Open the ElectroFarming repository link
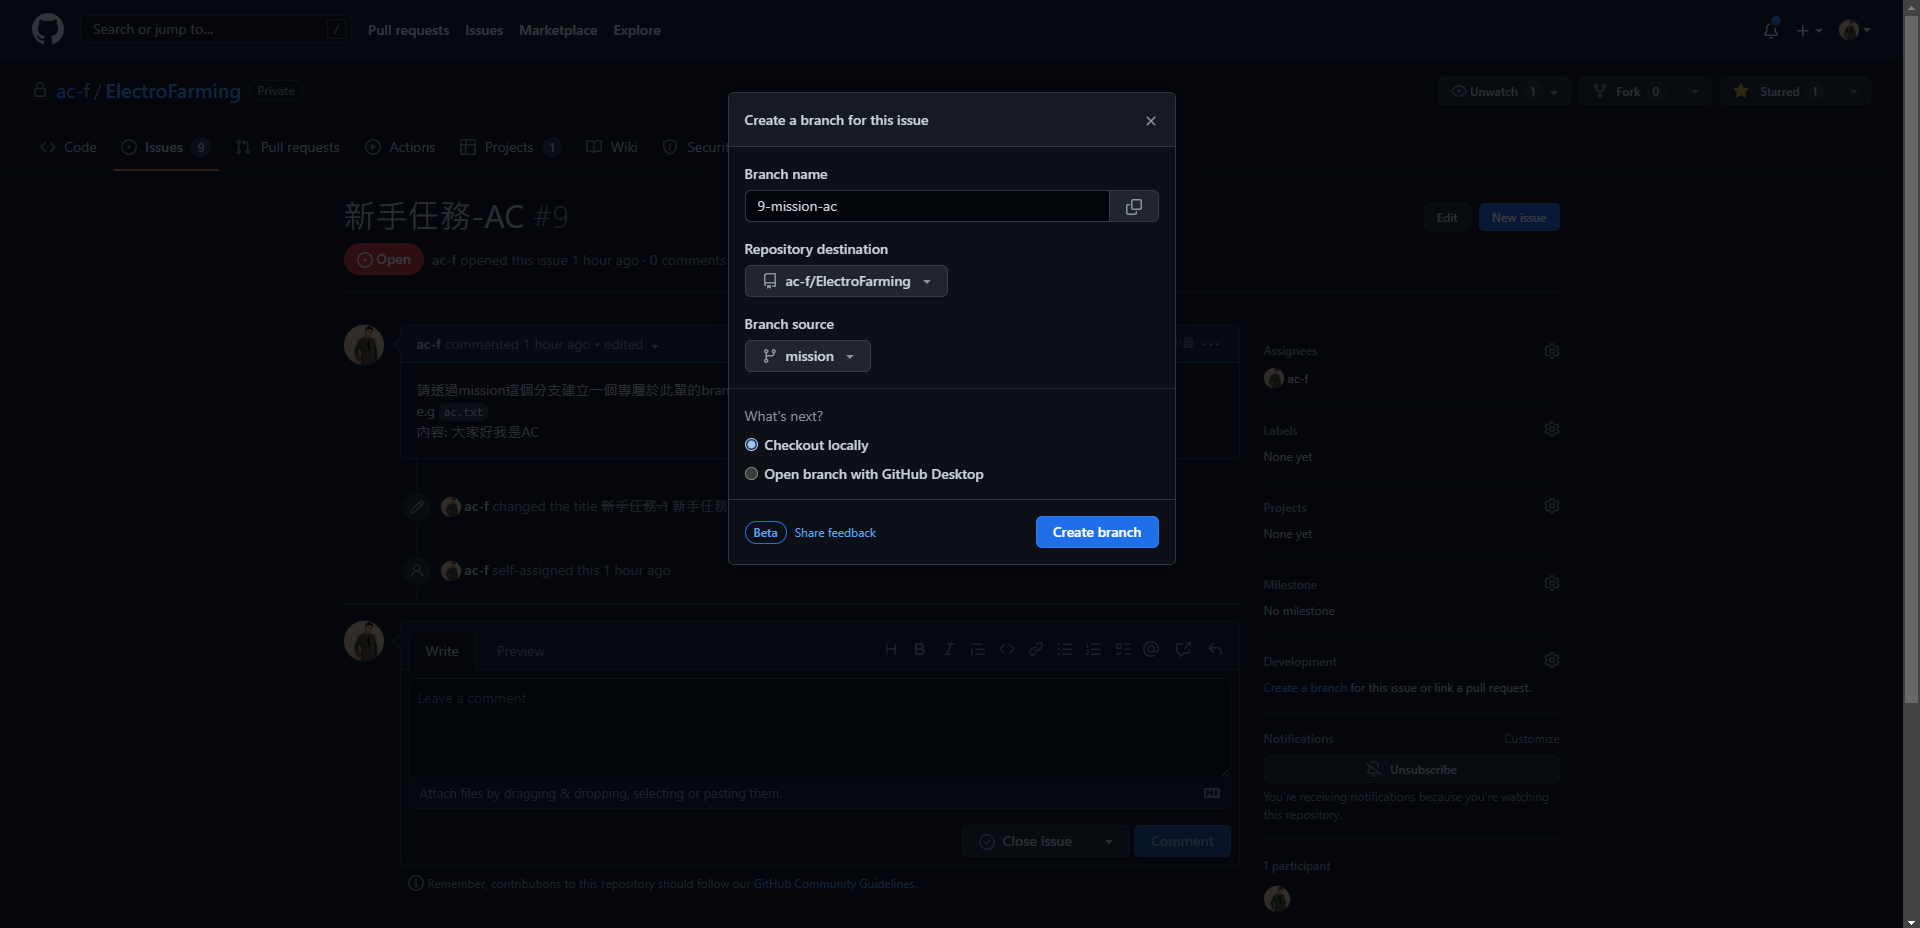The width and height of the screenshot is (1920, 928). 173,91
